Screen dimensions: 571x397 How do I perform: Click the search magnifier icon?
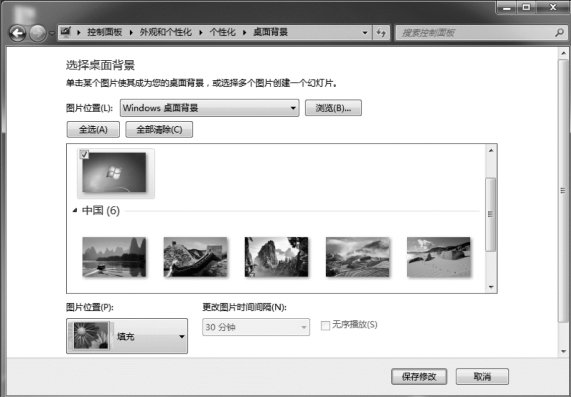tap(559, 33)
